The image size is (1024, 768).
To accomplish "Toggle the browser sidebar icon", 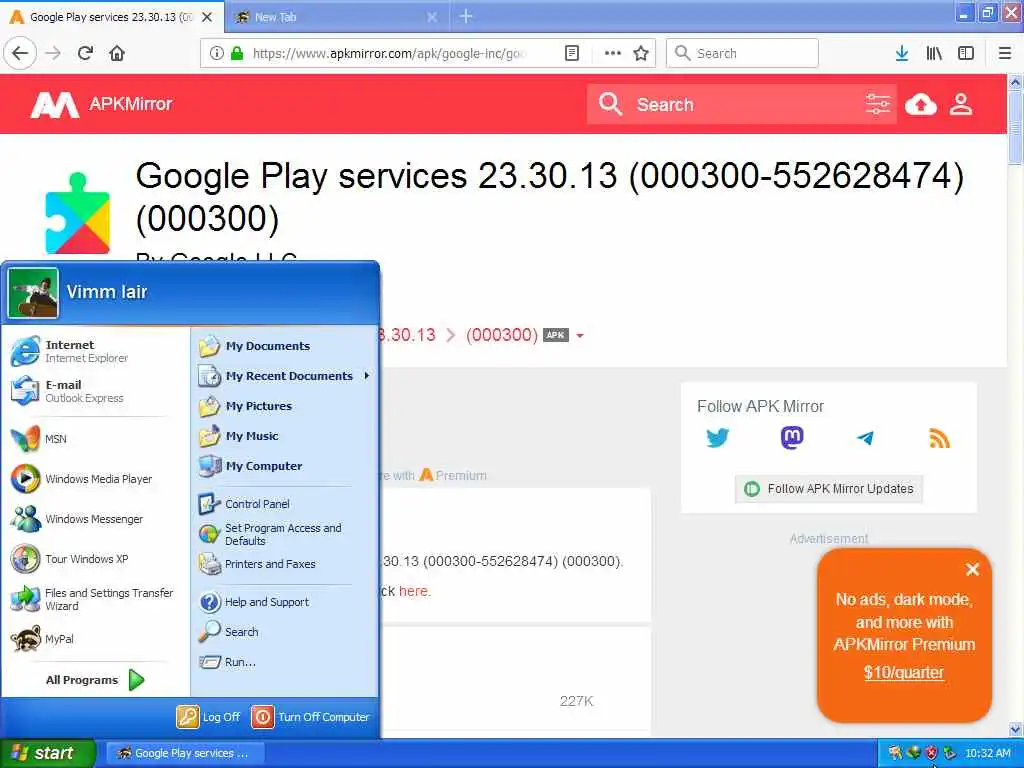I will pos(966,54).
